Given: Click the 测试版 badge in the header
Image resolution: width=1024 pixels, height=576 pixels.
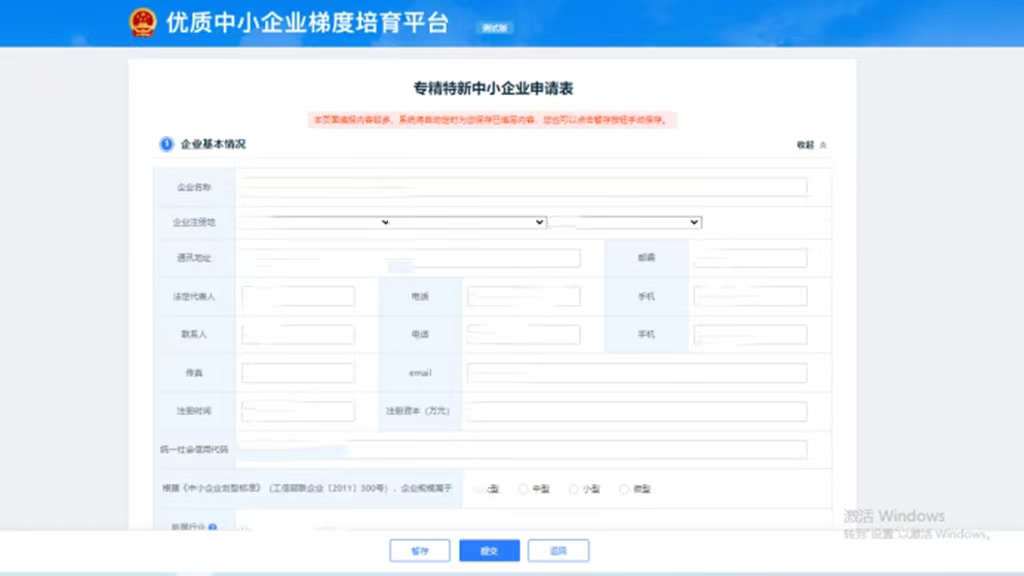Looking at the screenshot, I should 495,28.
